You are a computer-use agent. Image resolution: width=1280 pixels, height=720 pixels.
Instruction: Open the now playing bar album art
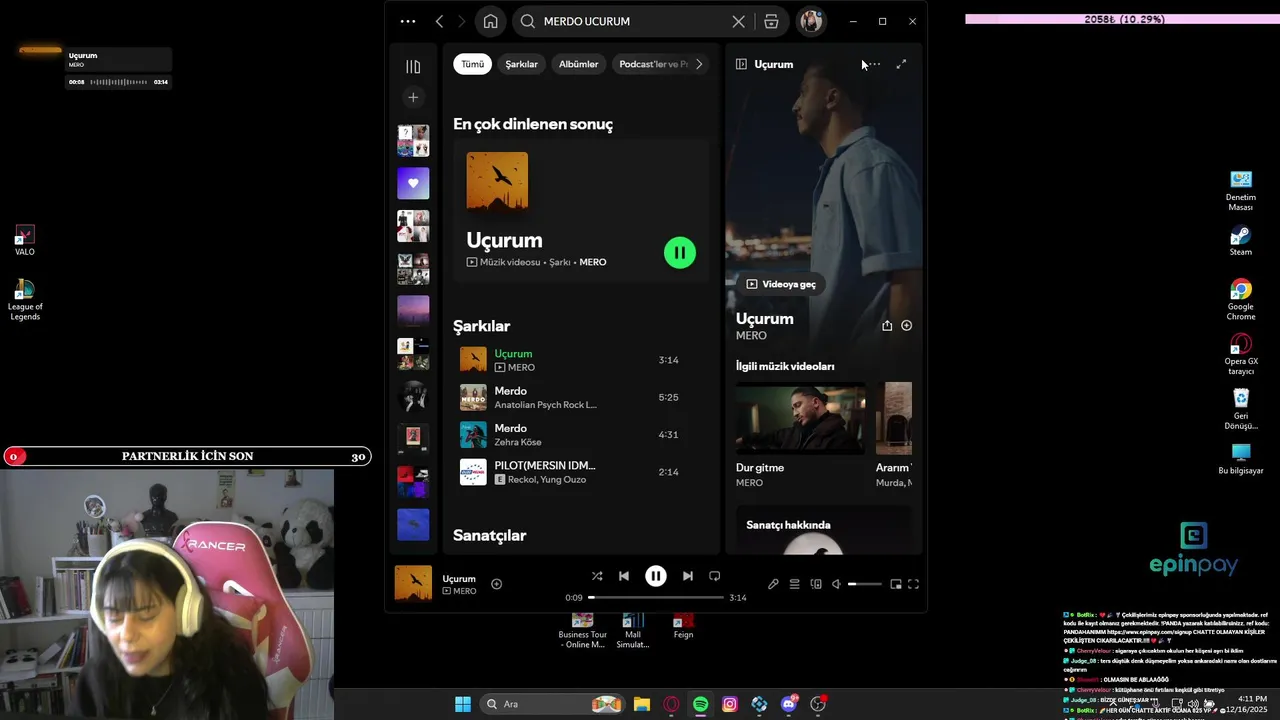tap(413, 583)
